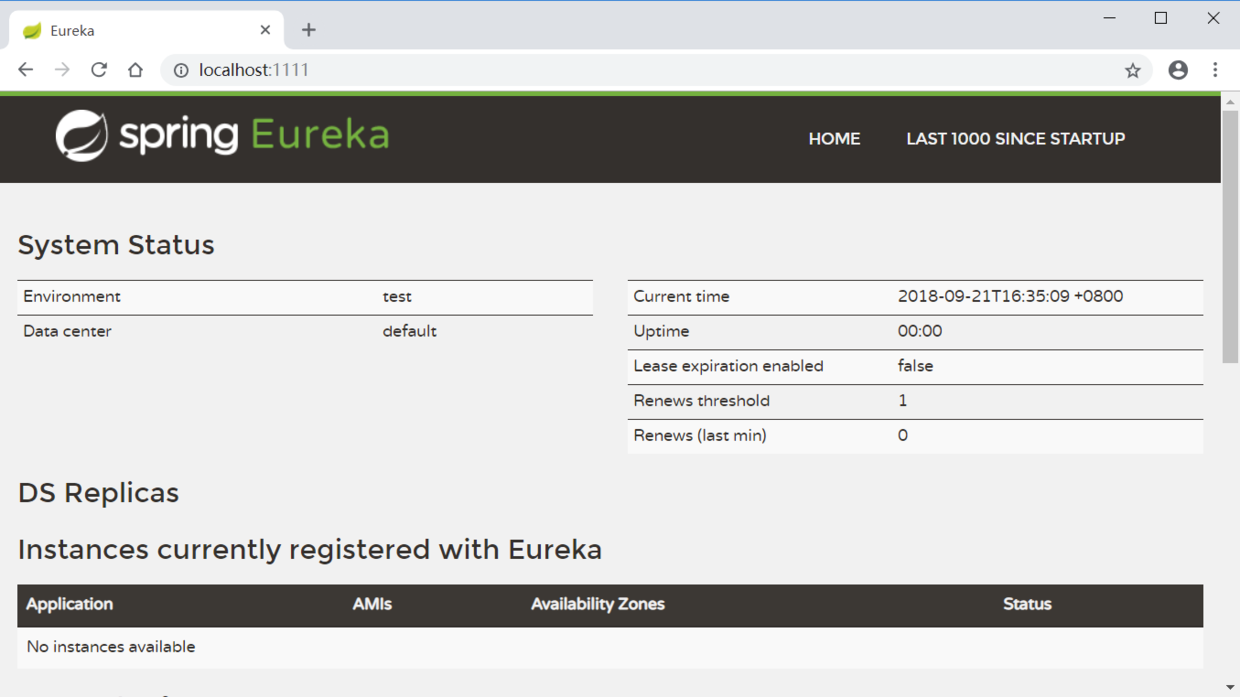
Task: View site information icon in address bar
Action: click(181, 70)
